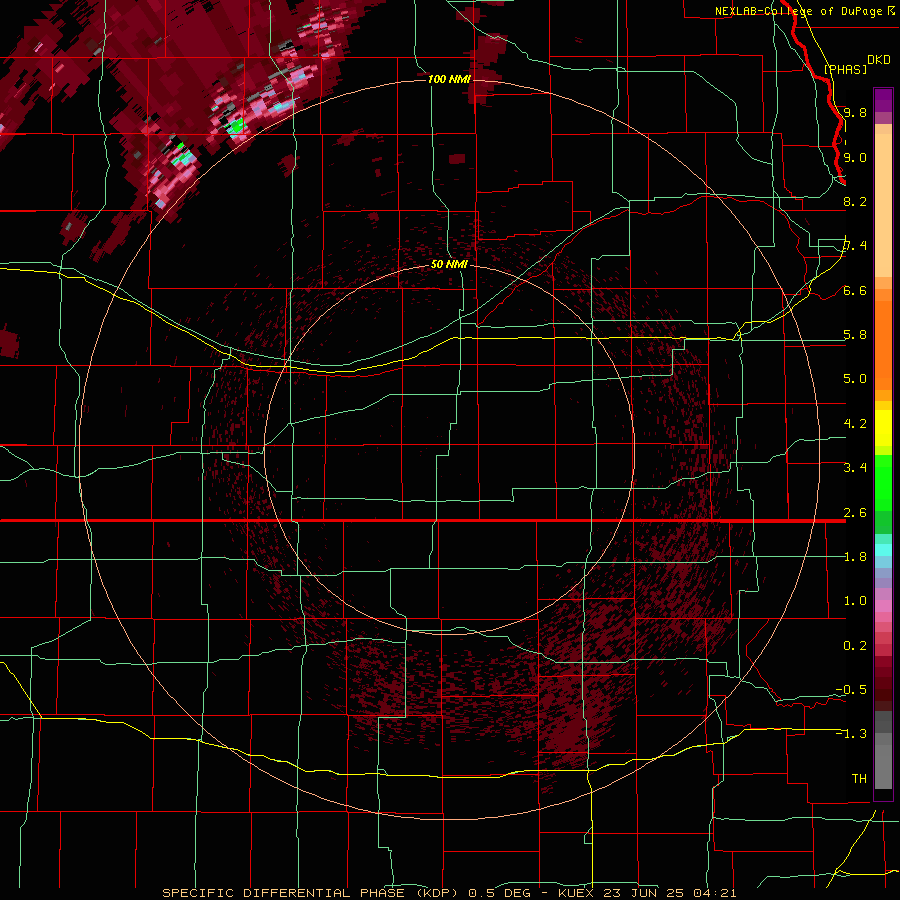Click the 4.2 value on the scale
The image size is (900, 900).
(855, 424)
